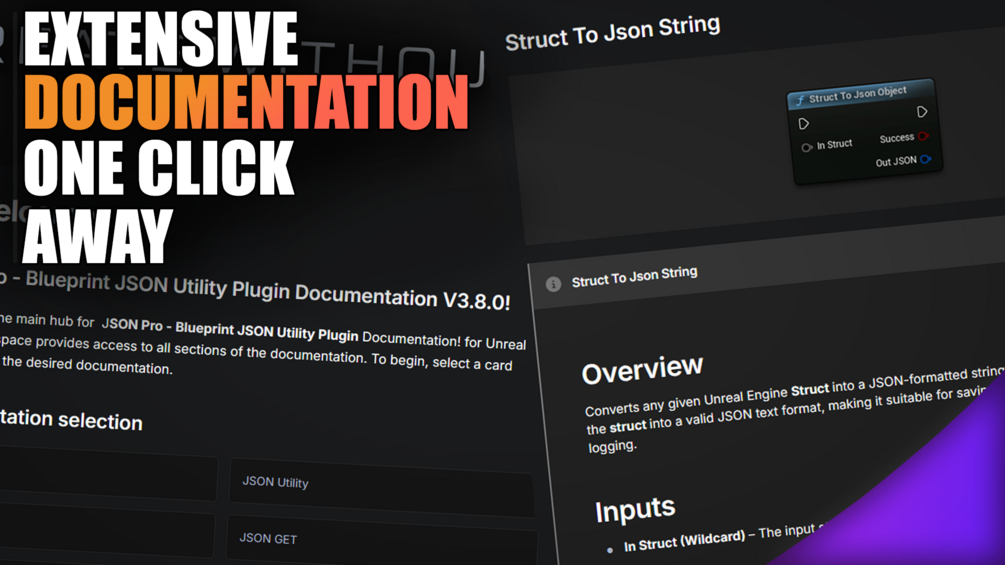The width and height of the screenshot is (1005, 565).
Task: Click the Inputs heading
Action: [x=635, y=511]
